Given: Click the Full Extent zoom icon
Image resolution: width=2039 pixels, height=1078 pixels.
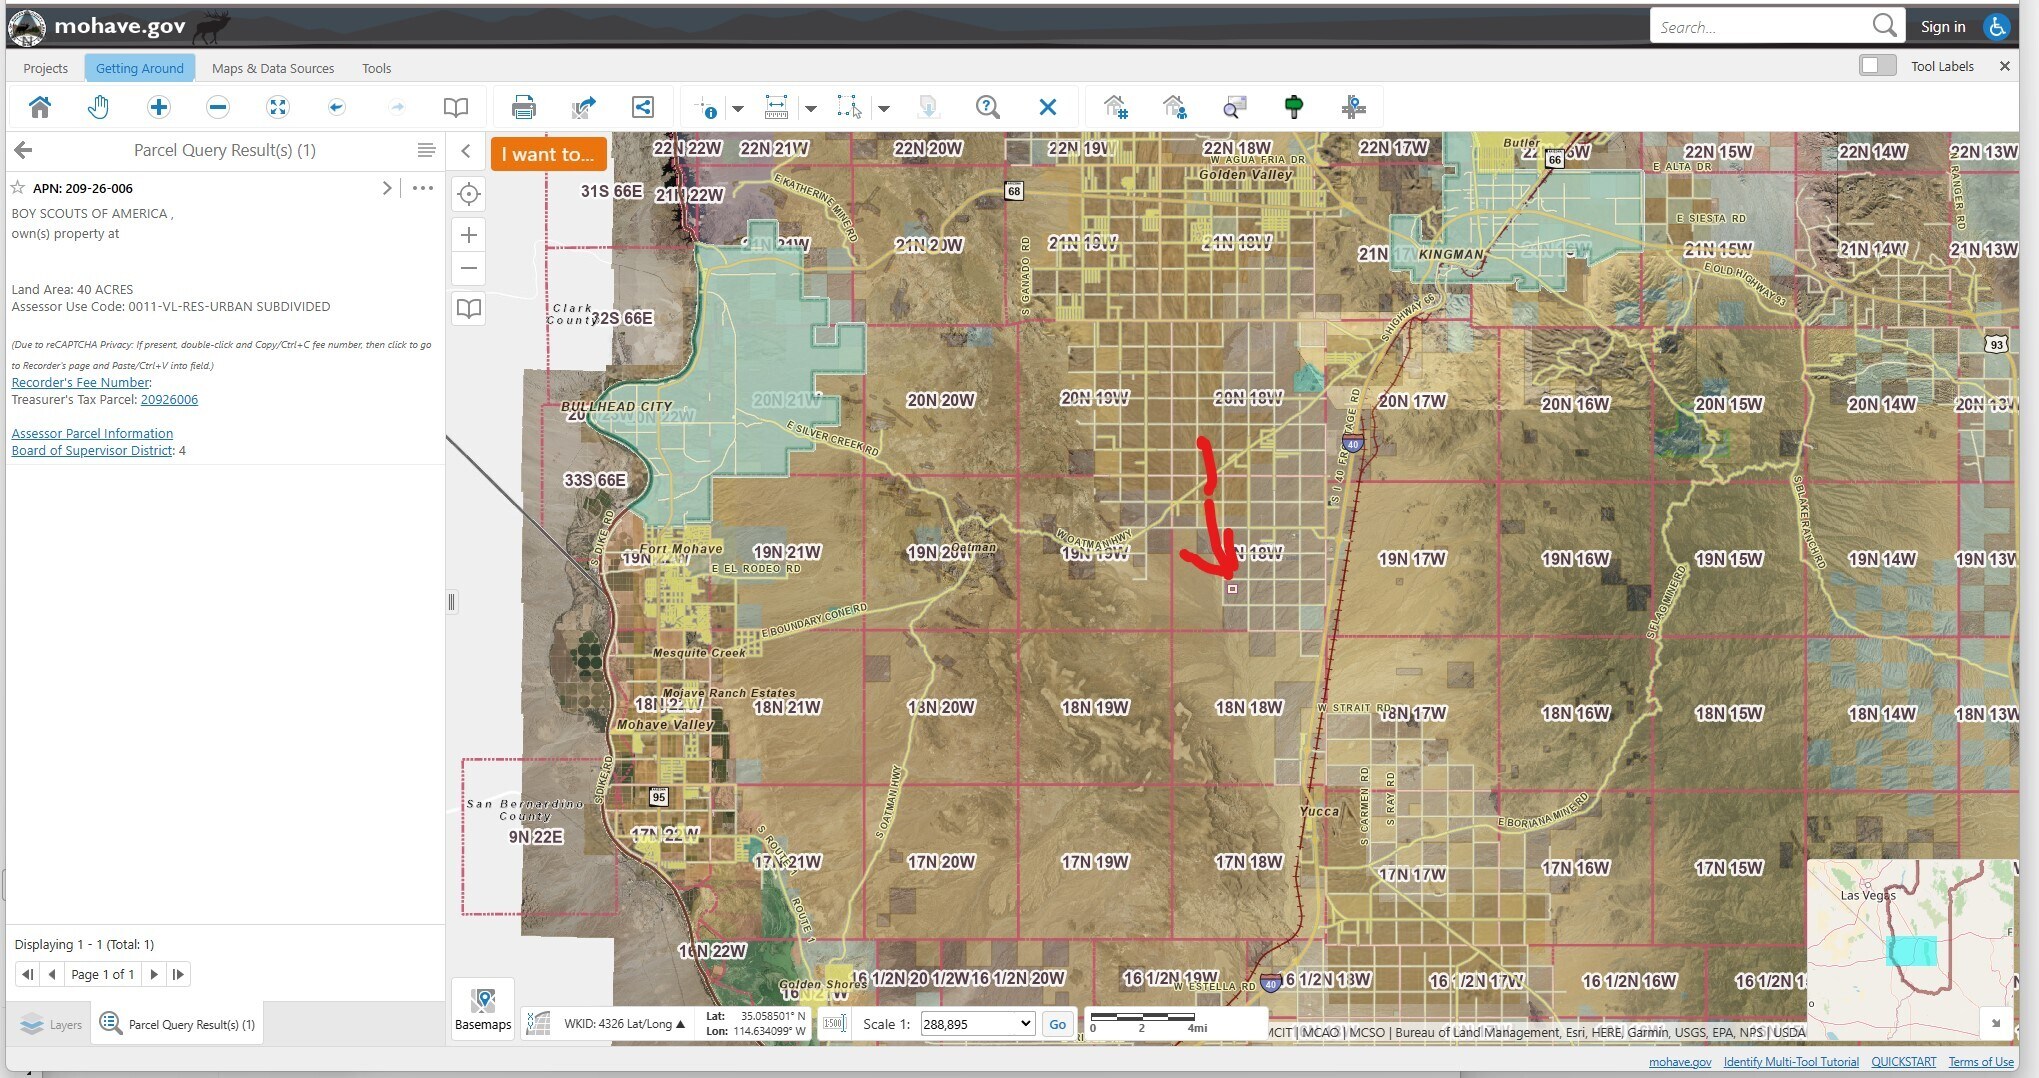Looking at the screenshot, I should 278,107.
